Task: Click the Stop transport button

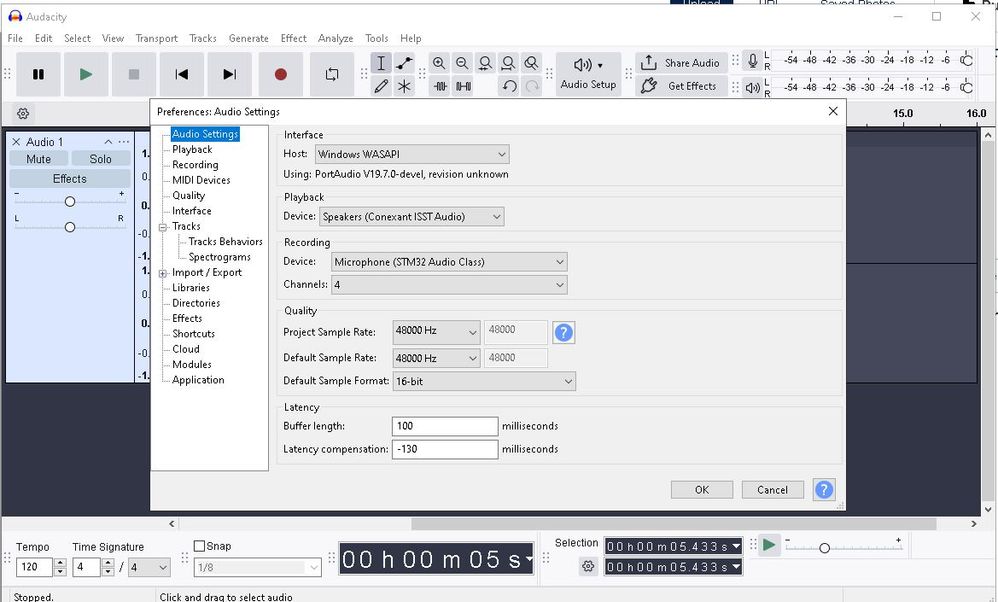Action: pos(134,74)
